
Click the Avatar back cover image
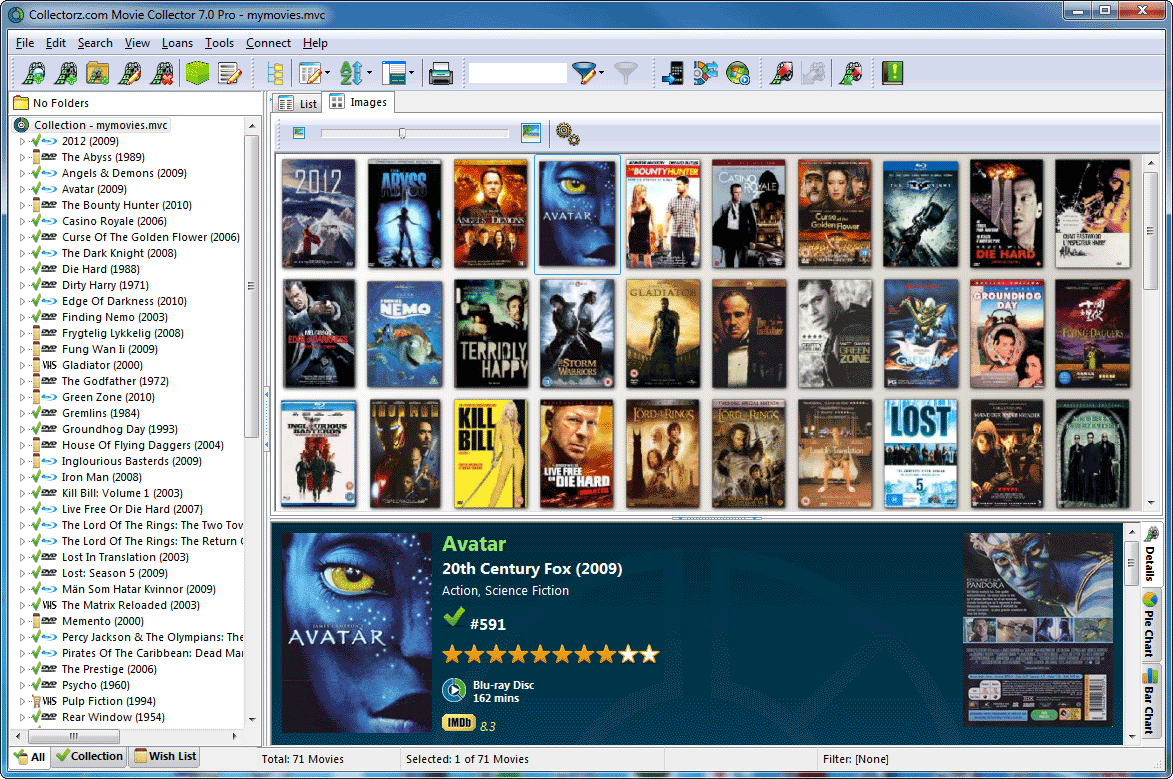(1038, 629)
